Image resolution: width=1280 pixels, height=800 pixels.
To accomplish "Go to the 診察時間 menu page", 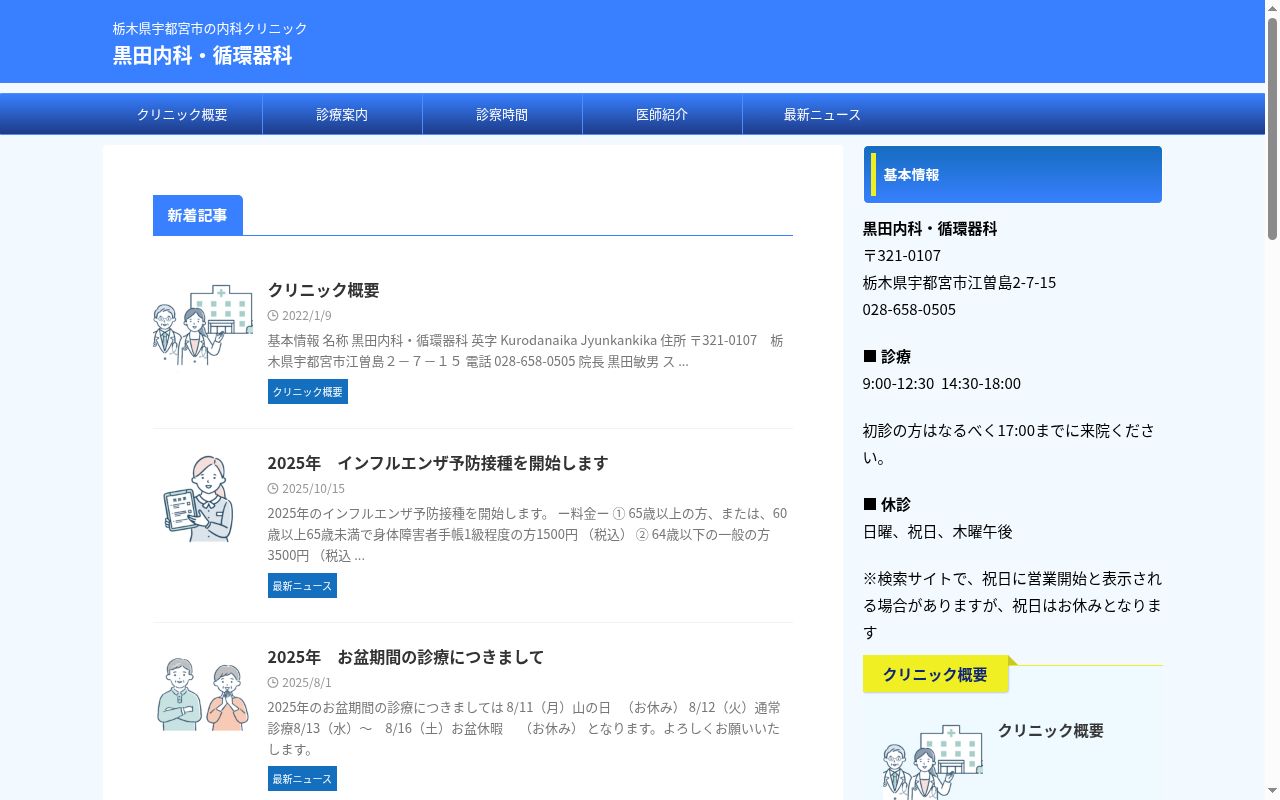I will point(502,114).
